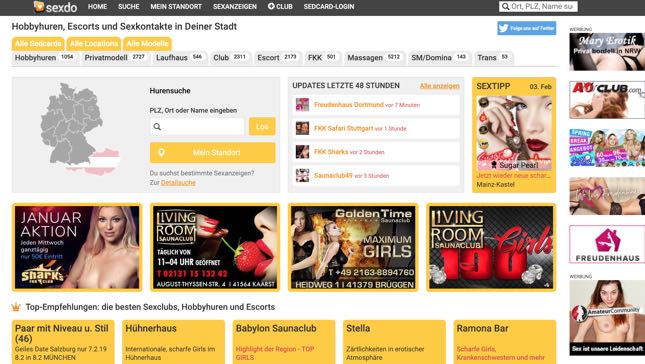The image size is (645, 364).
Task: Click the PLZ, Ort oder Name input
Action: pyautogui.click(x=197, y=127)
